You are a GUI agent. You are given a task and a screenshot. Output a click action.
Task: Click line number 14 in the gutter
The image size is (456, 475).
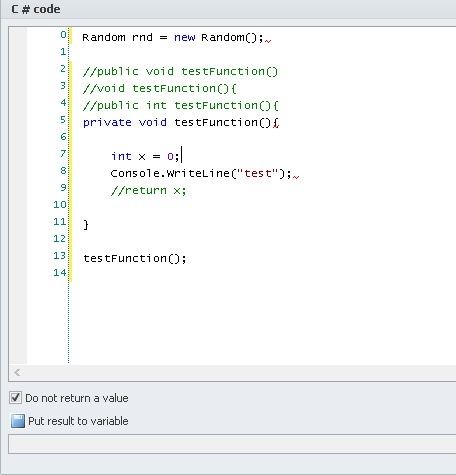click(x=60, y=273)
